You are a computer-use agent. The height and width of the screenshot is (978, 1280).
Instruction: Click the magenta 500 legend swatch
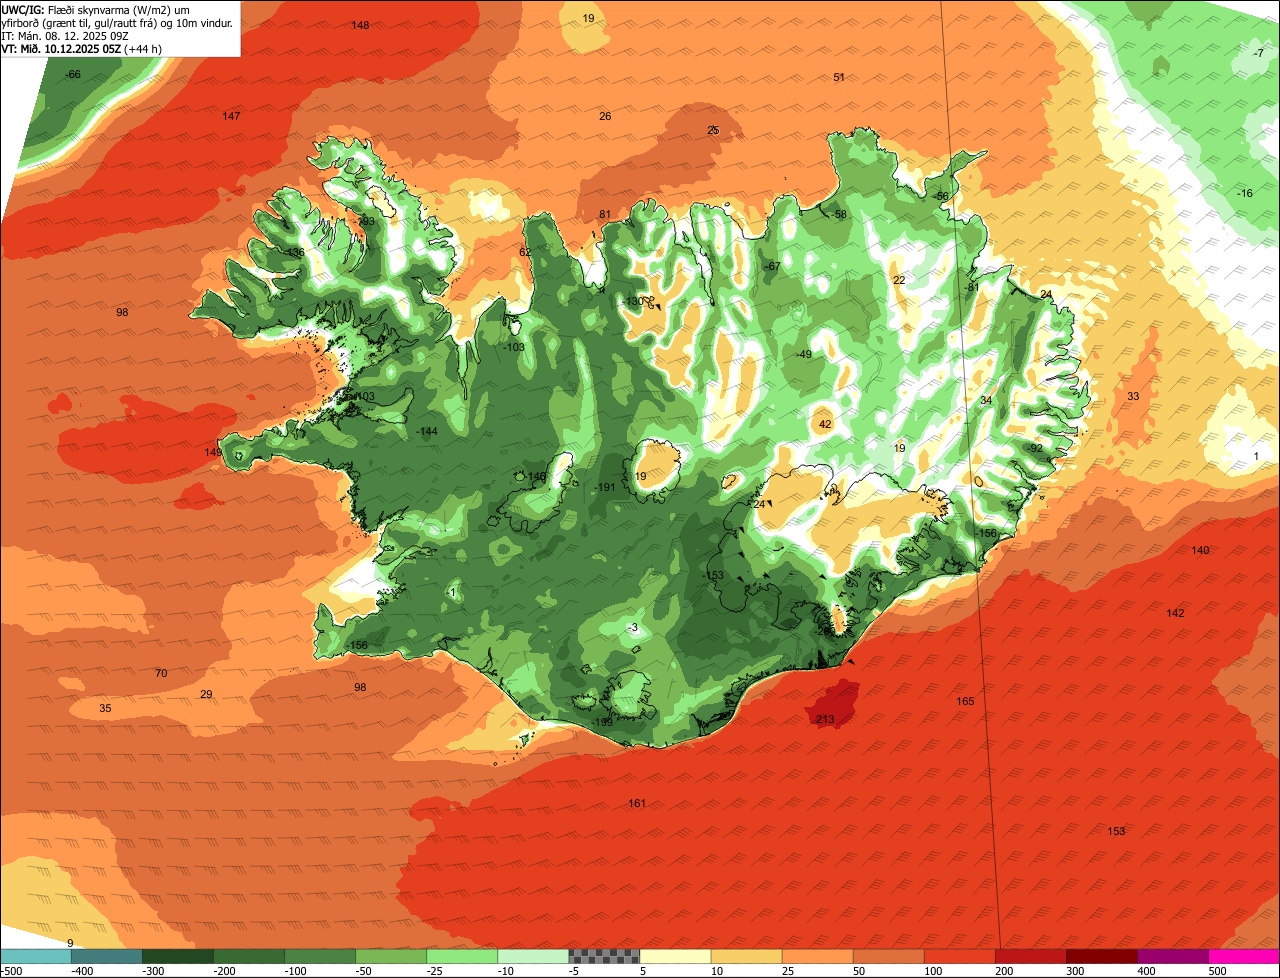[x=1244, y=957]
